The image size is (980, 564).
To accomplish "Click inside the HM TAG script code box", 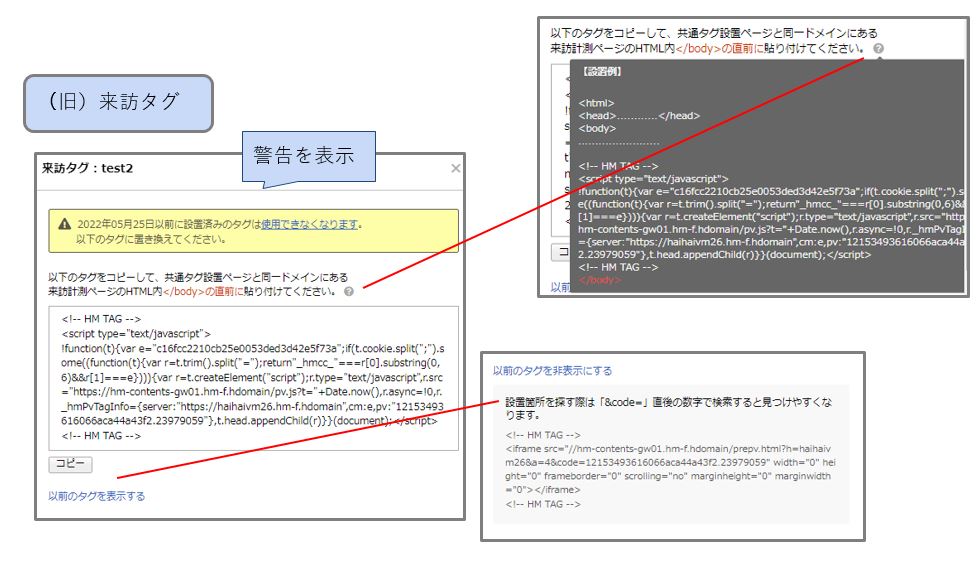I will [254, 378].
